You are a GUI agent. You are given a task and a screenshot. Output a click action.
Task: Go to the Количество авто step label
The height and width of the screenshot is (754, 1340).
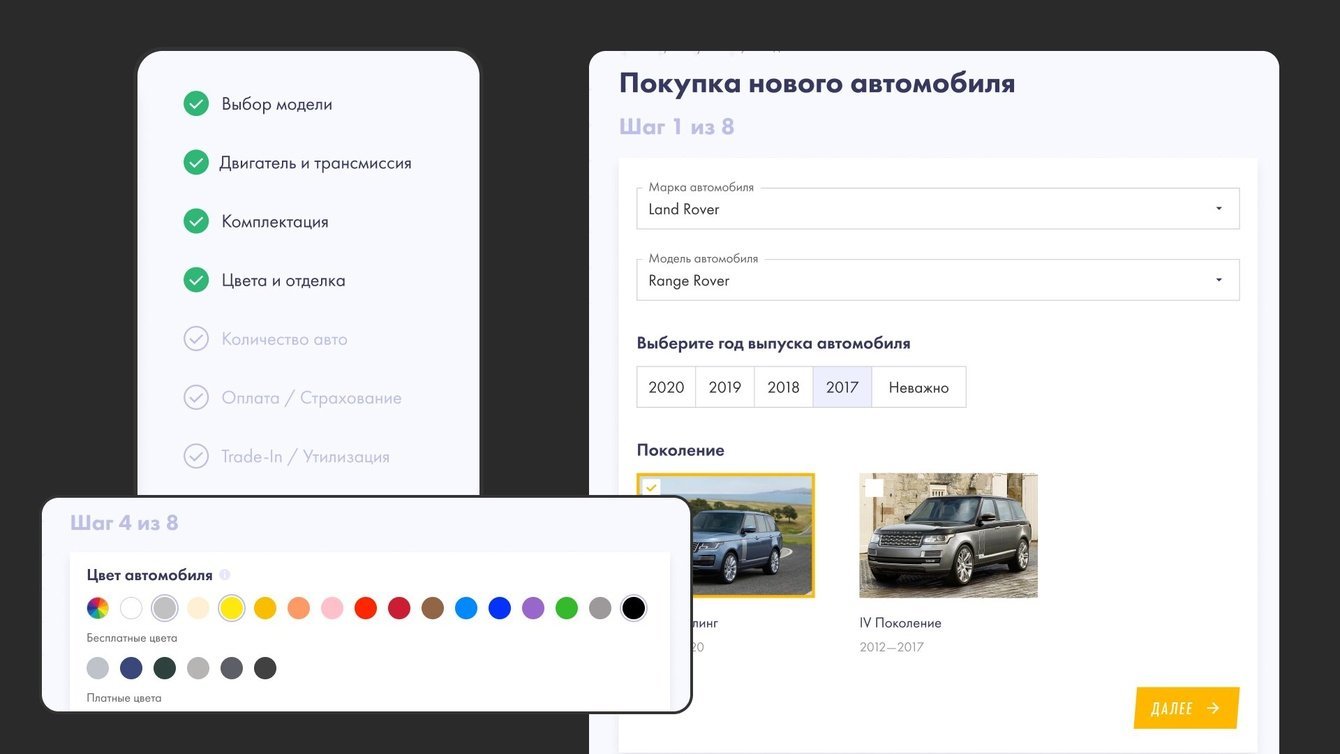(285, 340)
